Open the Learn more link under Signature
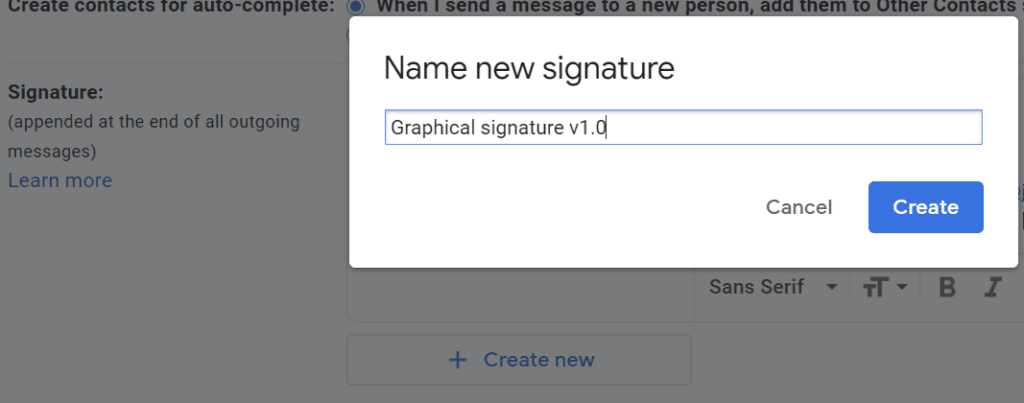The image size is (1024, 403). tap(60, 180)
